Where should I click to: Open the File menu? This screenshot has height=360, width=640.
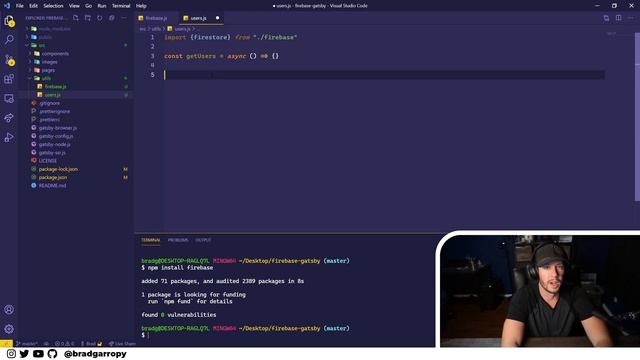pos(20,6)
